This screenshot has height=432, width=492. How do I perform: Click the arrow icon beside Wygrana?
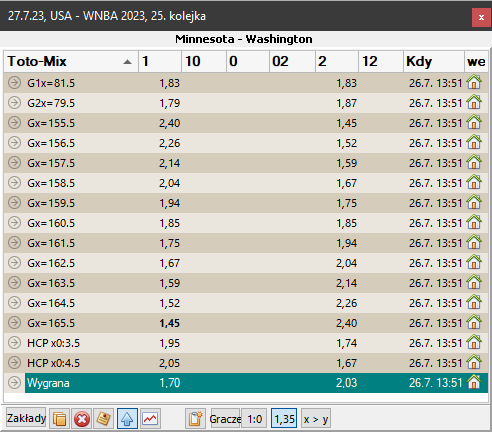click(x=14, y=382)
